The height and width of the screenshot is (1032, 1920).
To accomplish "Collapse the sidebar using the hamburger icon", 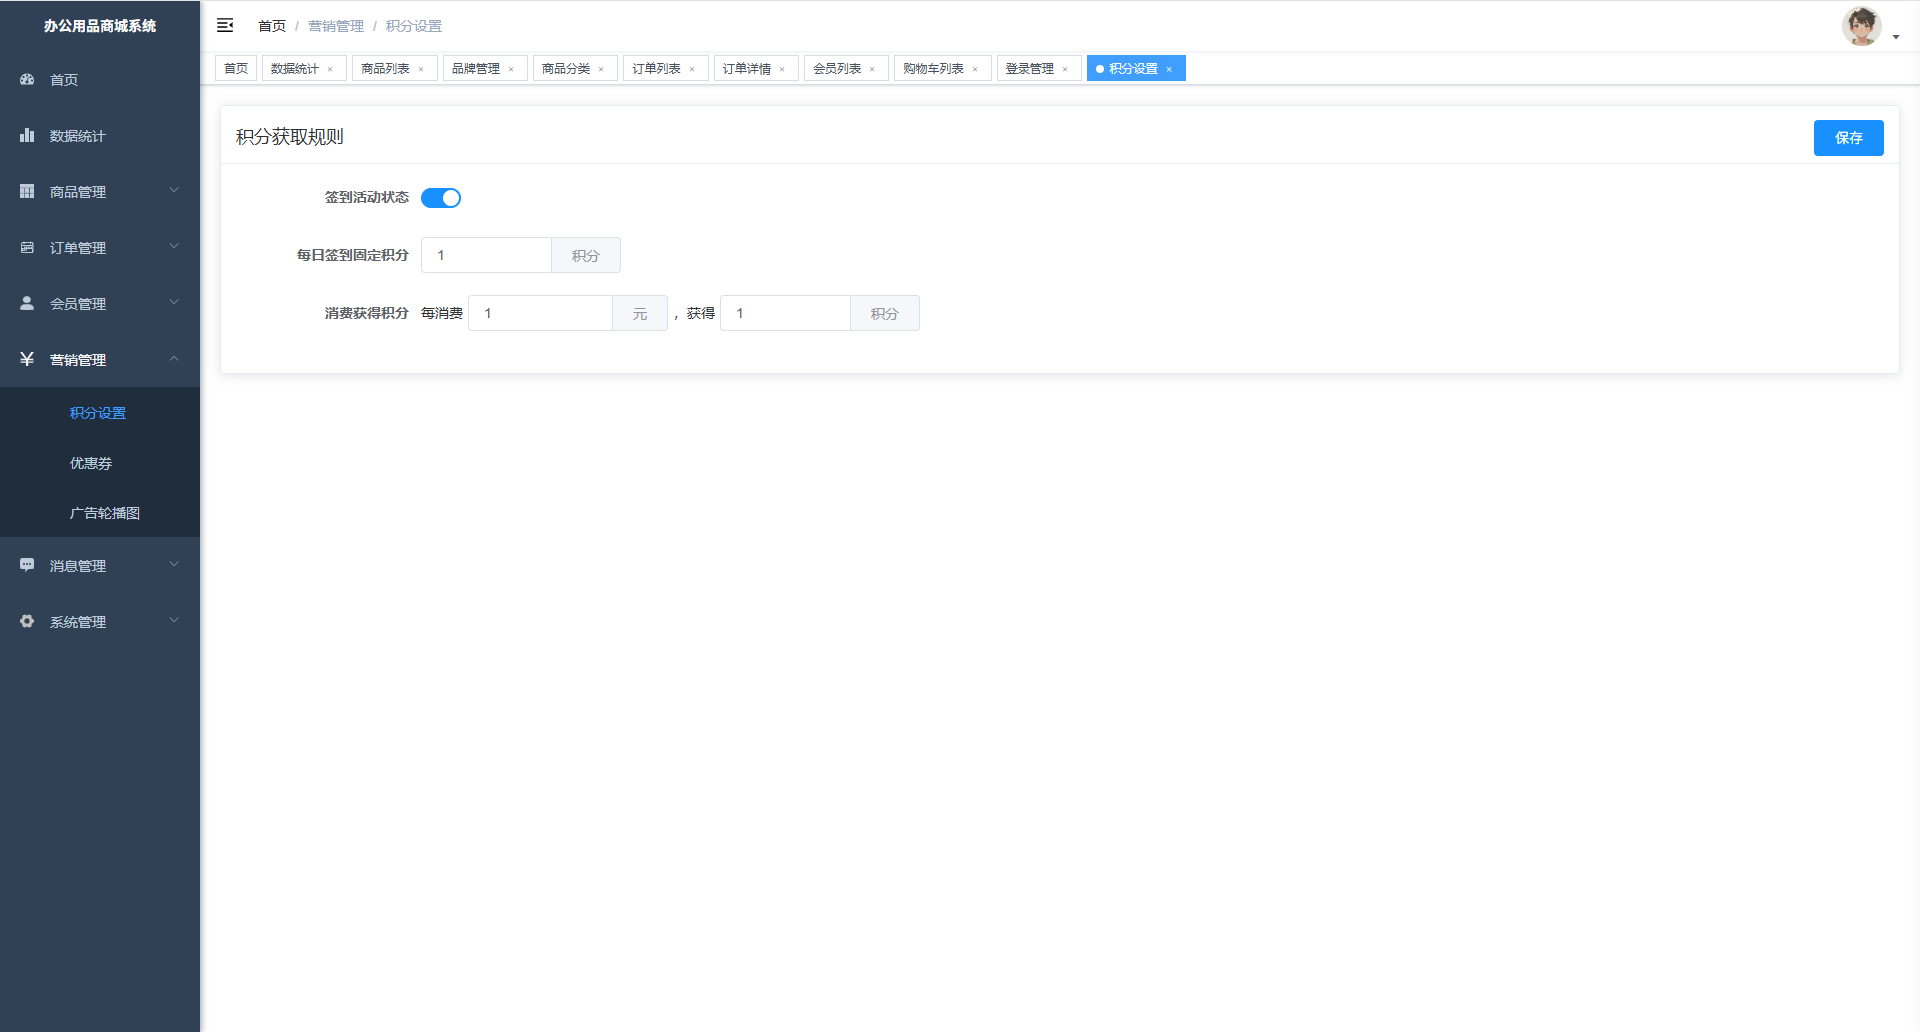I will [x=225, y=25].
